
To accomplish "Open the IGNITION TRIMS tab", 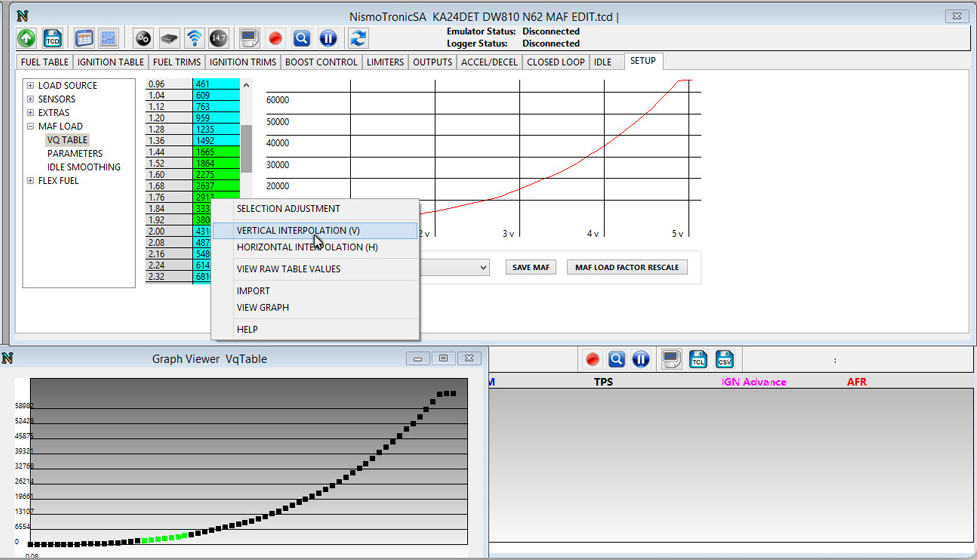I will pos(242,62).
